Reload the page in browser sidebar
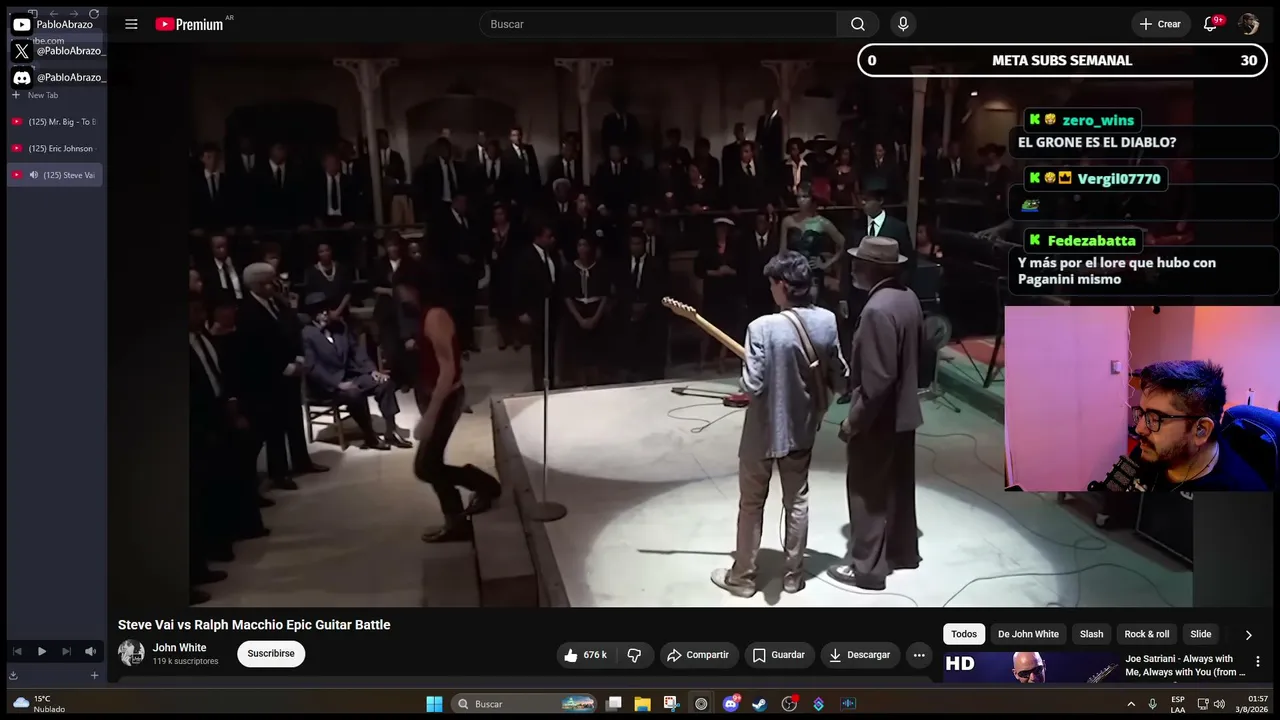 tap(94, 14)
